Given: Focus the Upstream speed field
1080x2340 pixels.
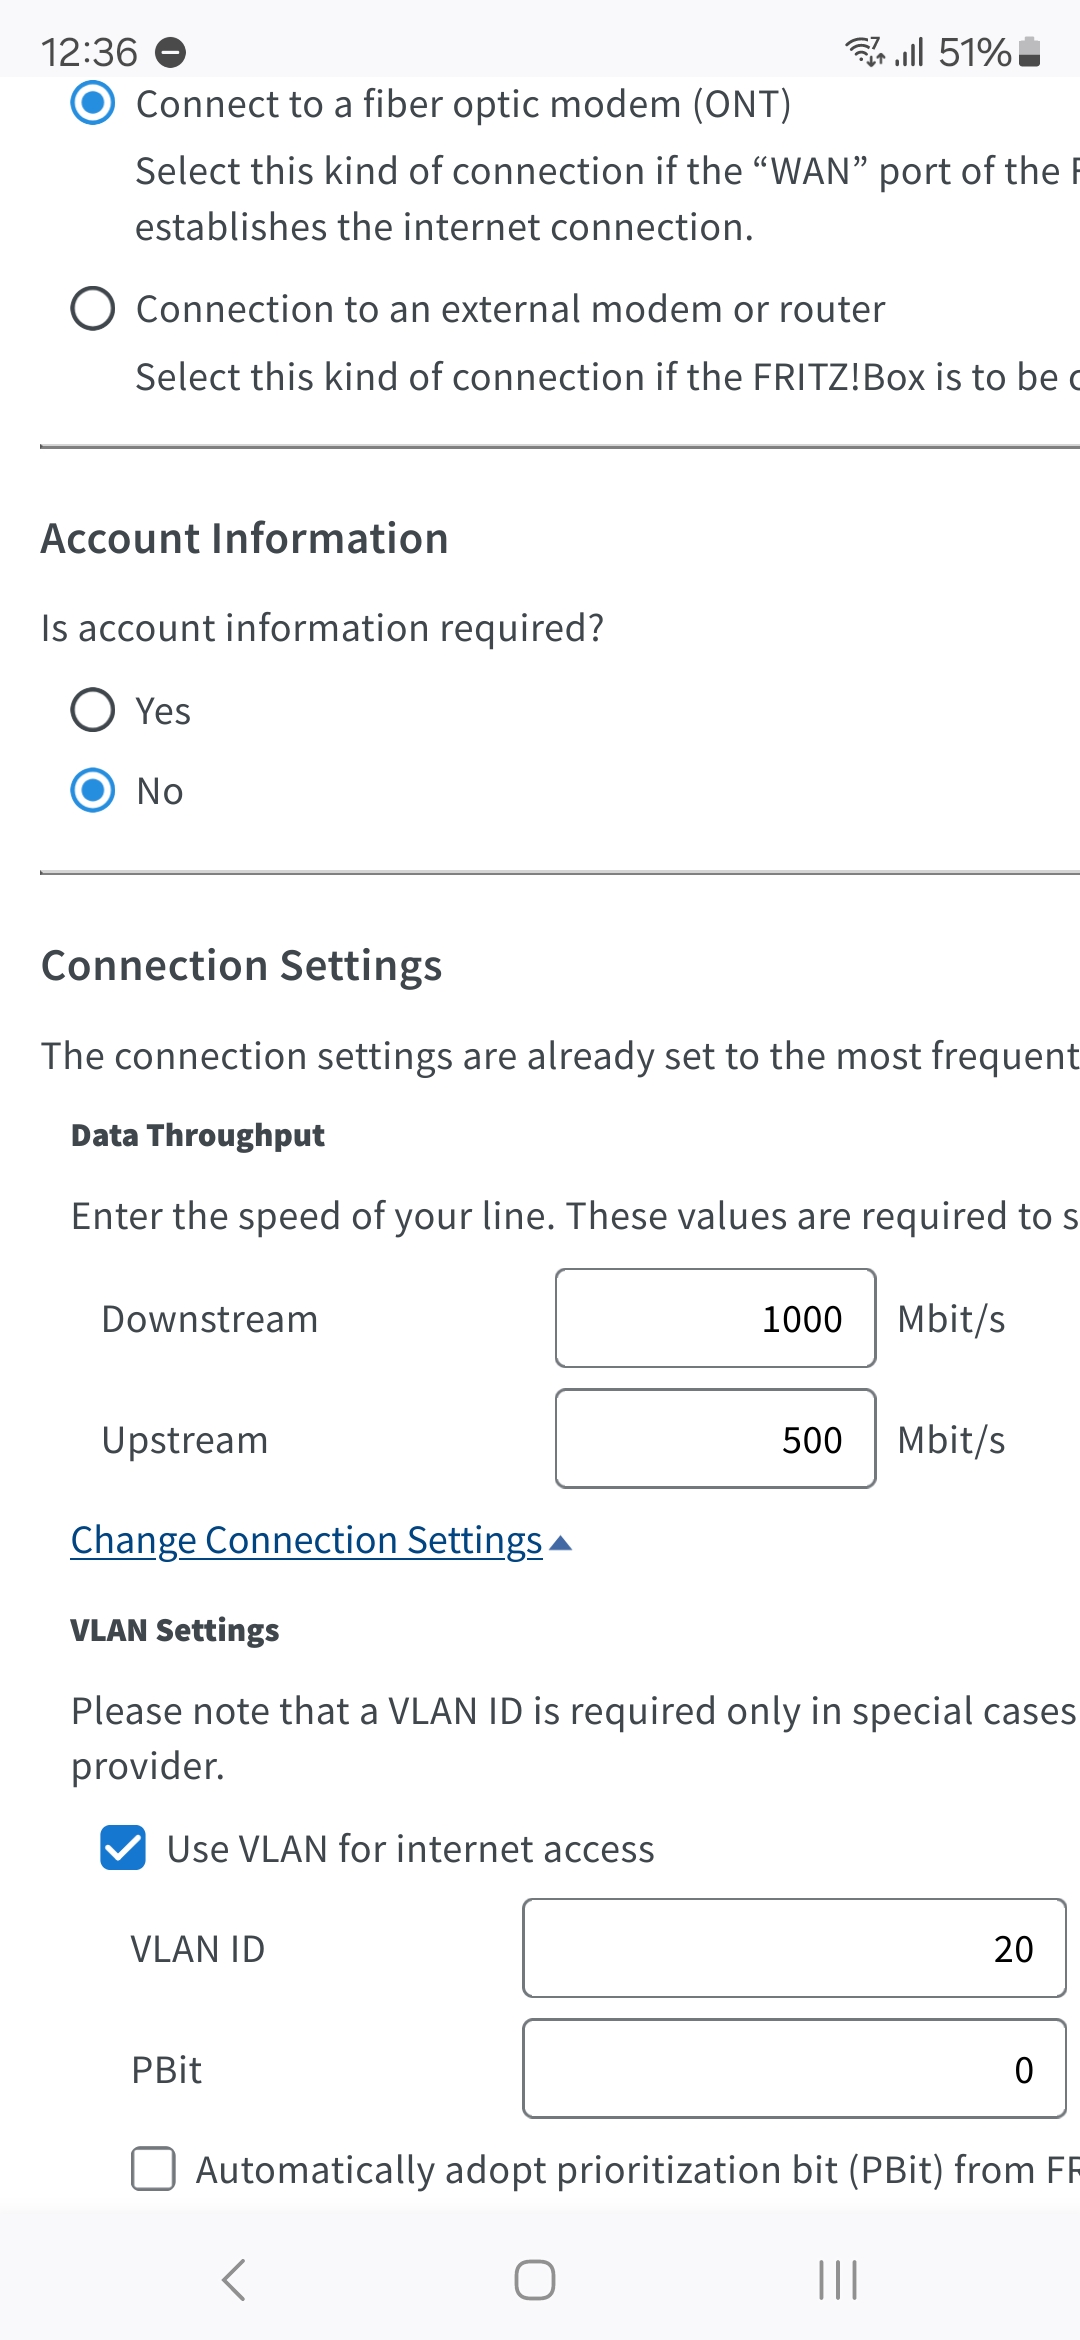Looking at the screenshot, I should [x=715, y=1439].
